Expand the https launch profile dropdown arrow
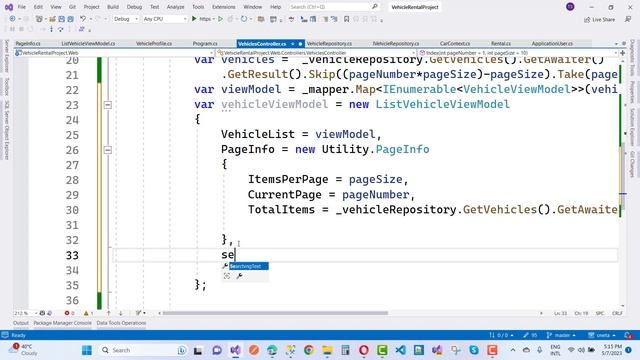This screenshot has width=640, height=360. point(213,19)
